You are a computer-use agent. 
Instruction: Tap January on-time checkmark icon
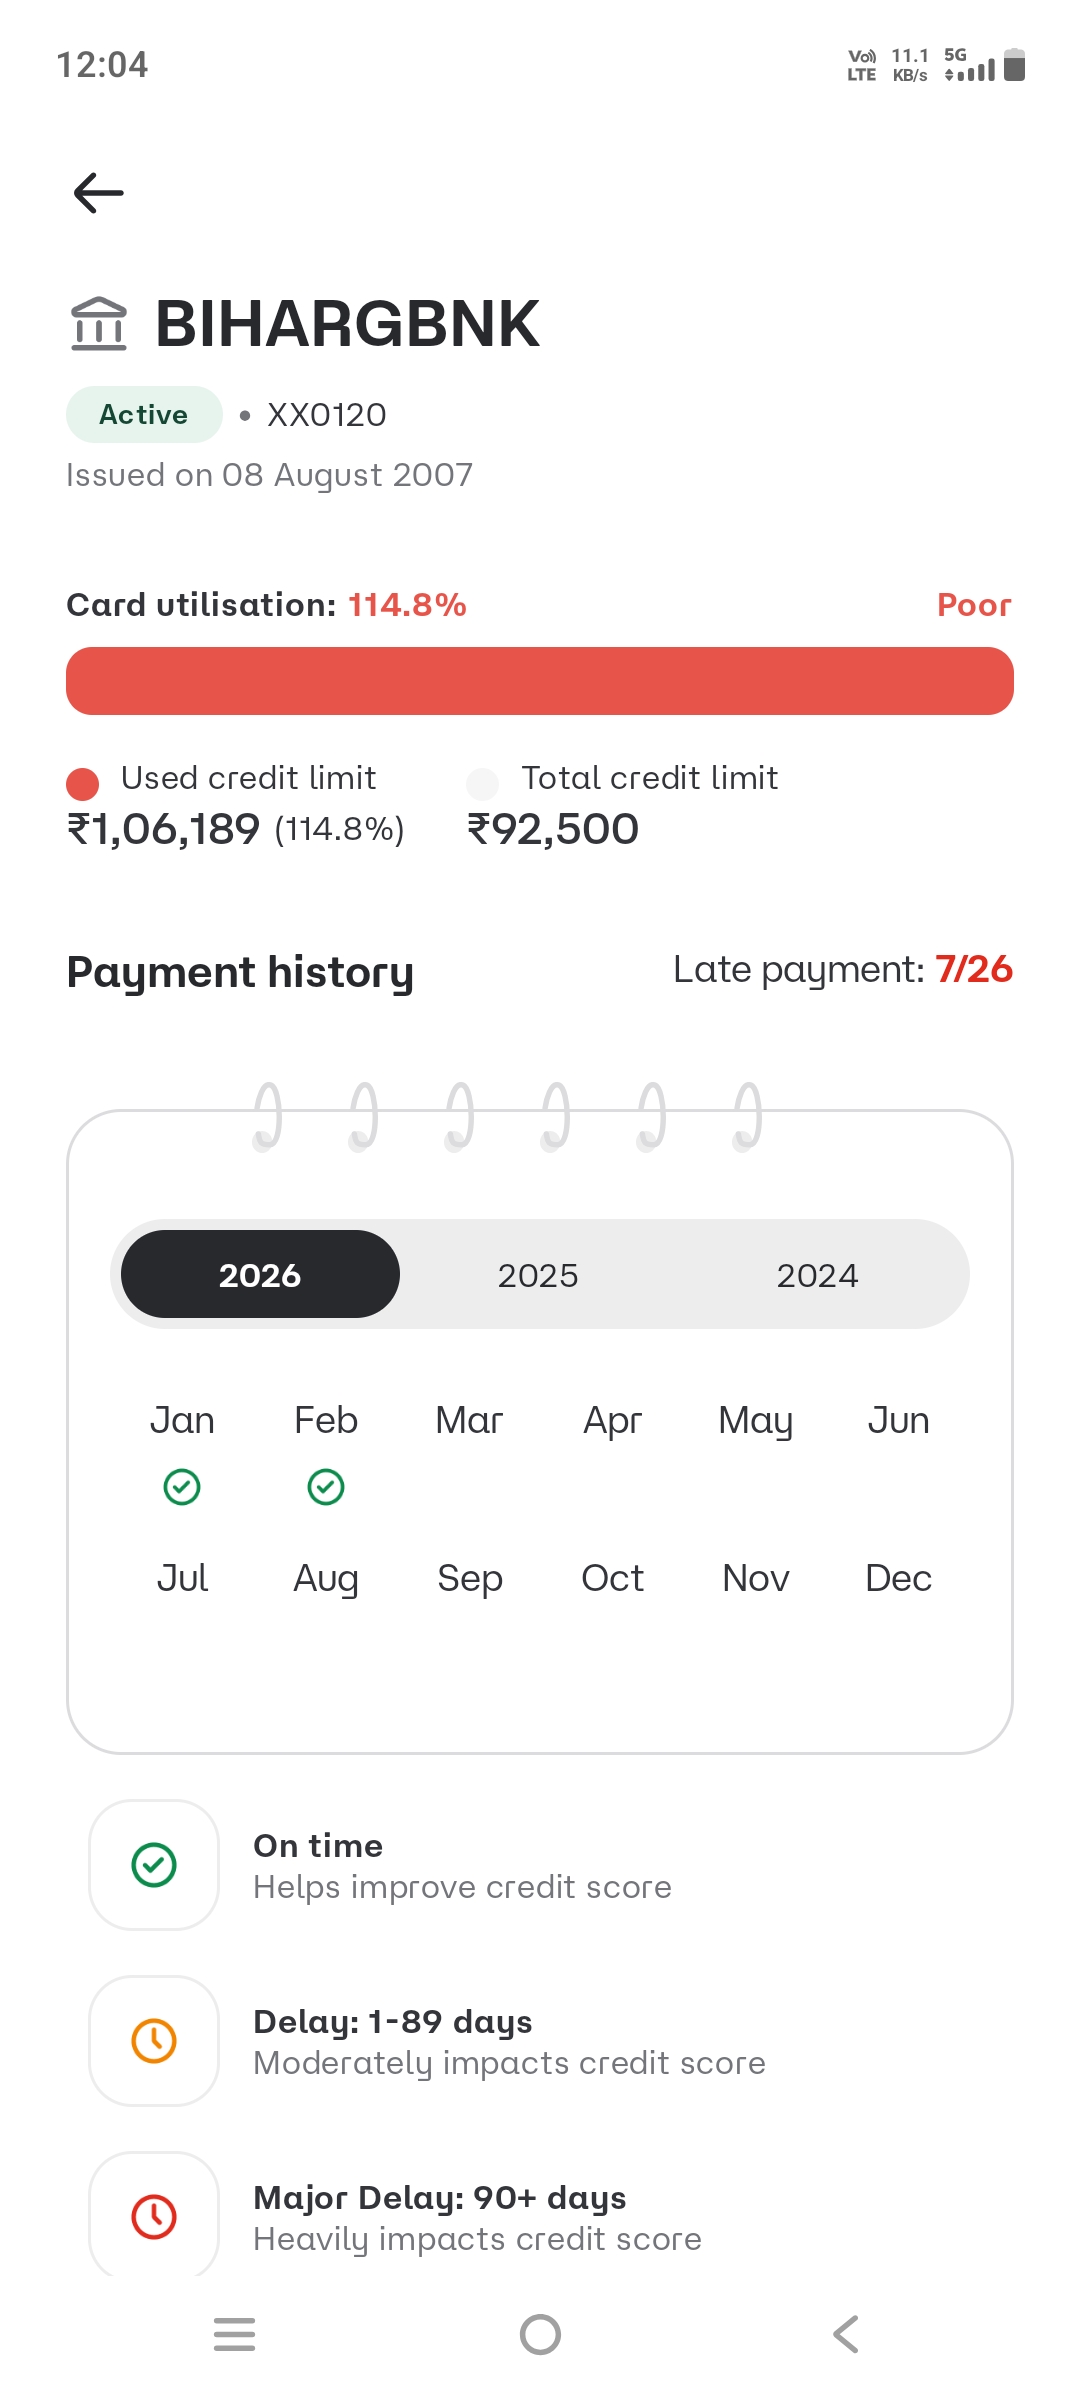182,1487
